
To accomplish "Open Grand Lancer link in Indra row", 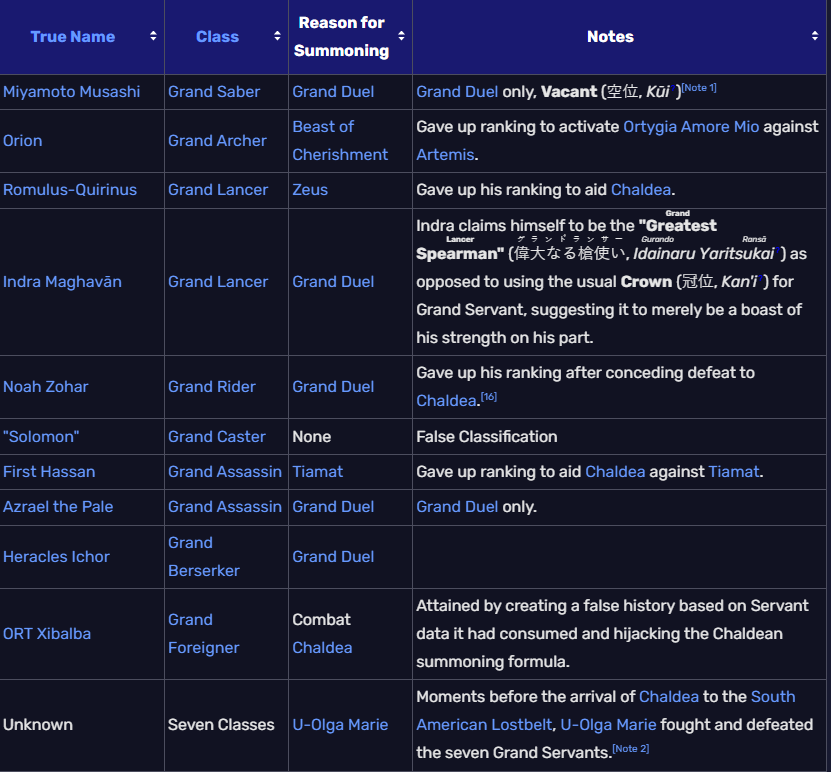I will pyautogui.click(x=218, y=282).
